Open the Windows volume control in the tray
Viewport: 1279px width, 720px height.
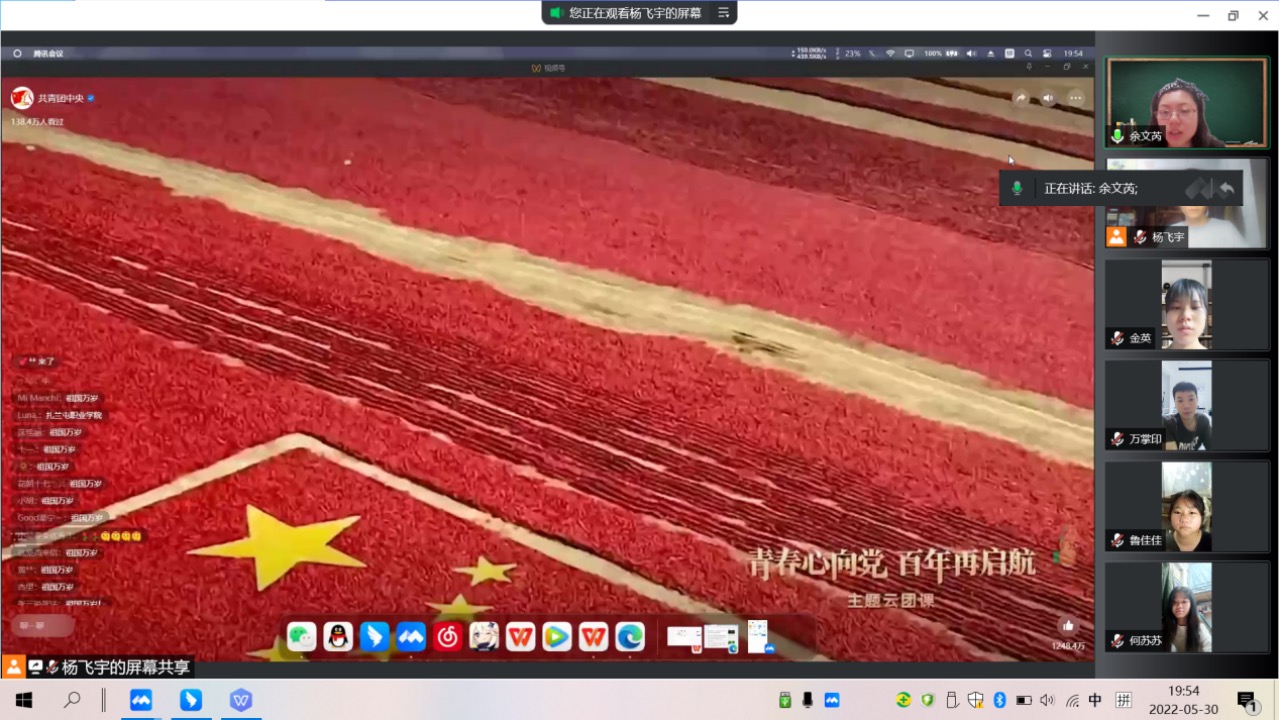(x=1047, y=700)
